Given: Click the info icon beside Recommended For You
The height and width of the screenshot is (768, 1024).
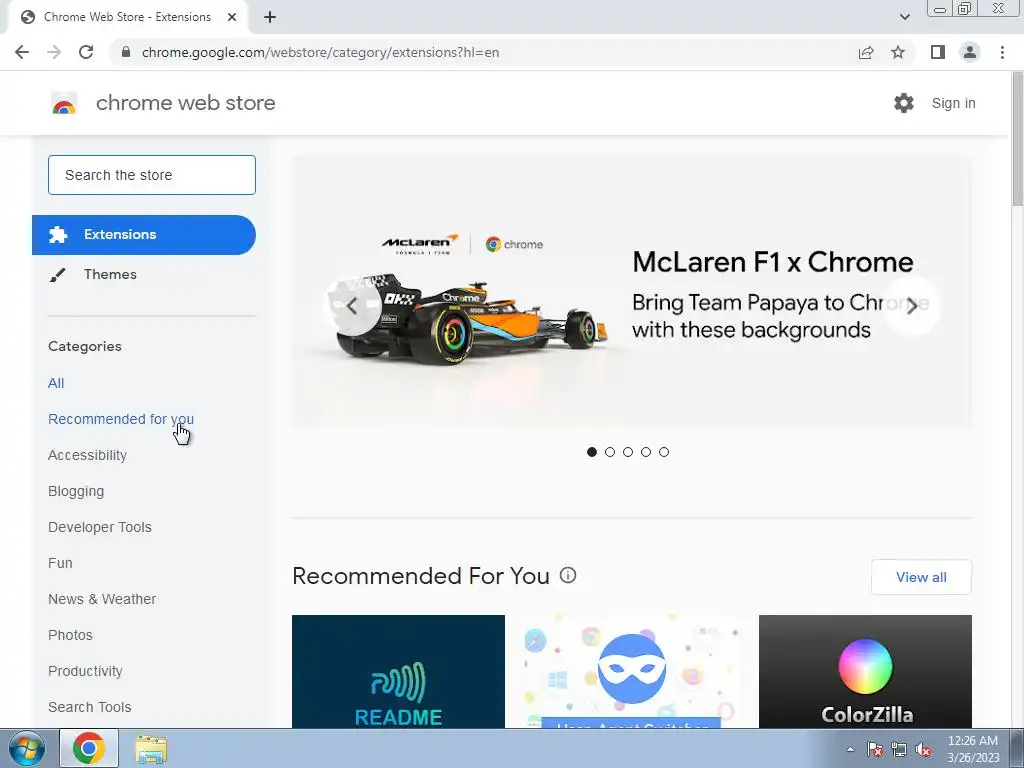Looking at the screenshot, I should coord(568,575).
